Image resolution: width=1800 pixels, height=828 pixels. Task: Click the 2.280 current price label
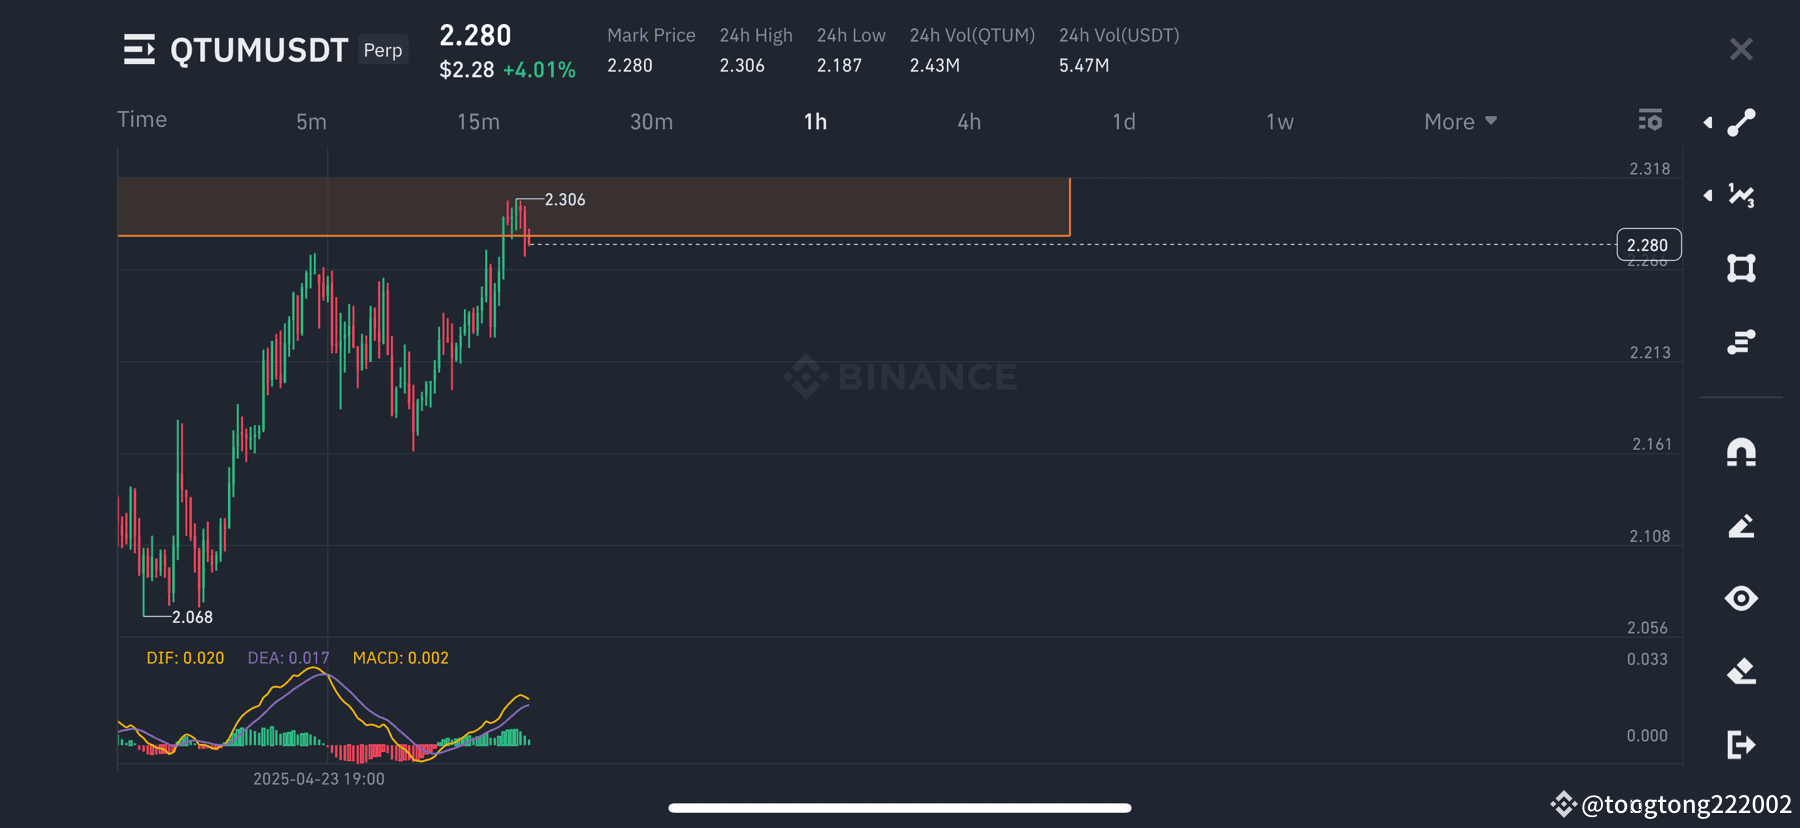click(x=1649, y=245)
